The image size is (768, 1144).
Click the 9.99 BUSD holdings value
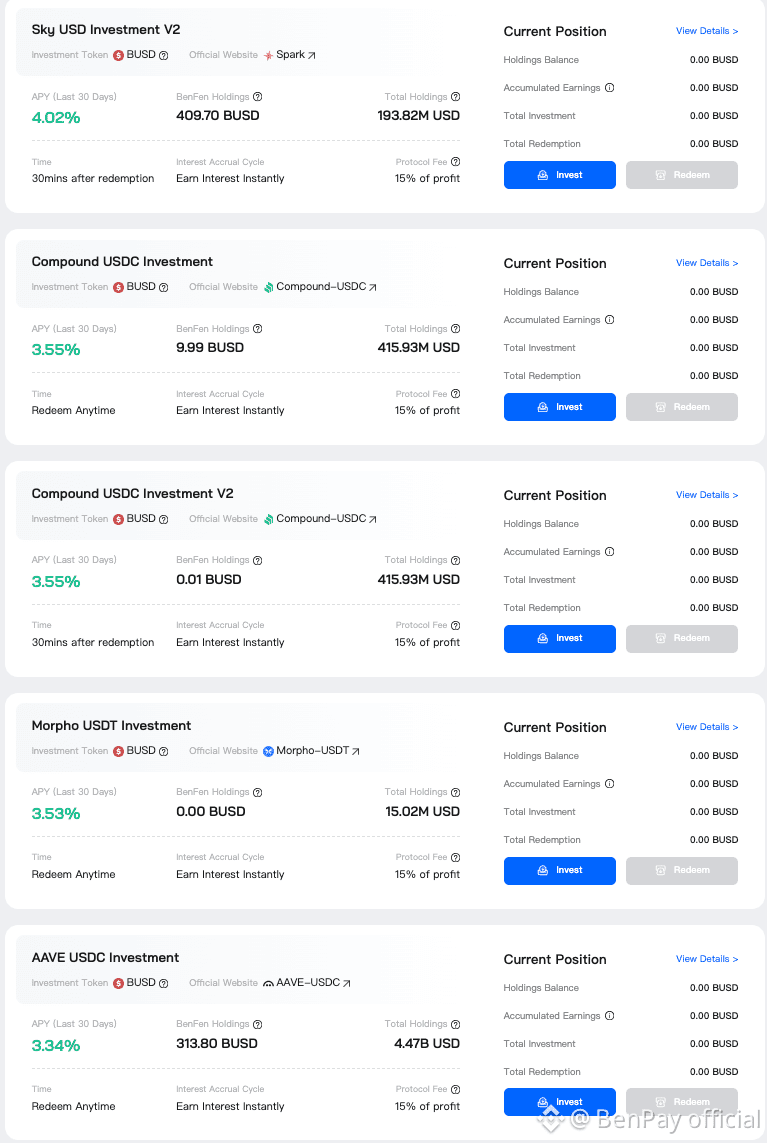coord(210,347)
